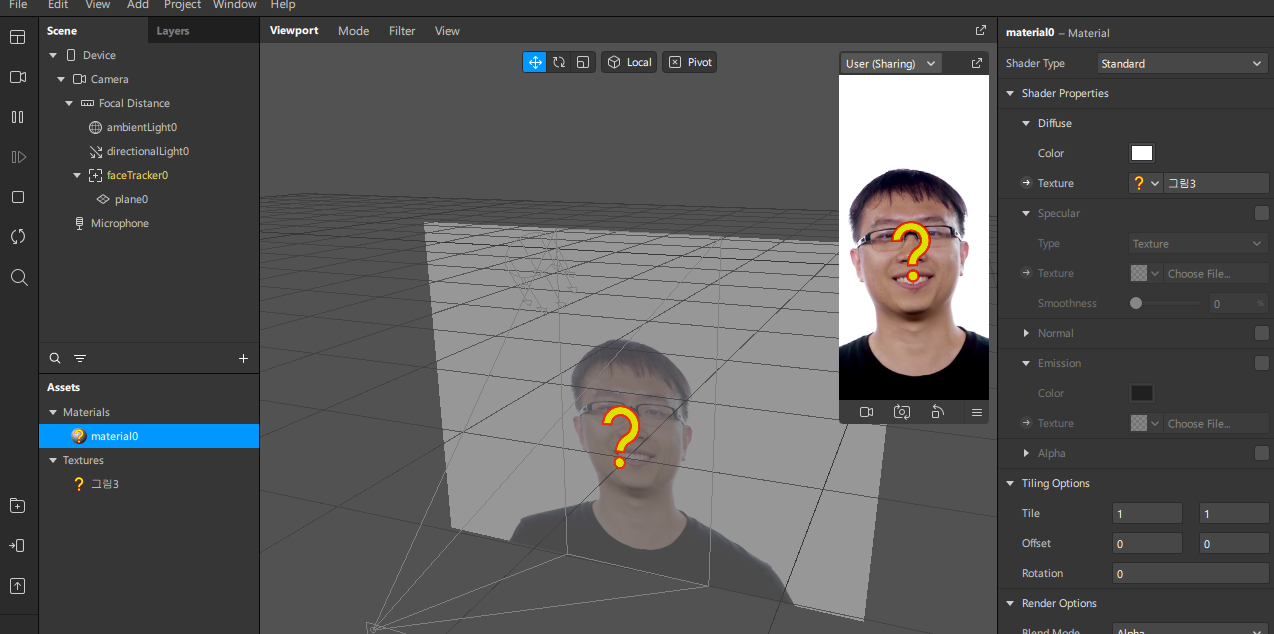Click the arrow icon beside Emission Texture

pos(1026,423)
